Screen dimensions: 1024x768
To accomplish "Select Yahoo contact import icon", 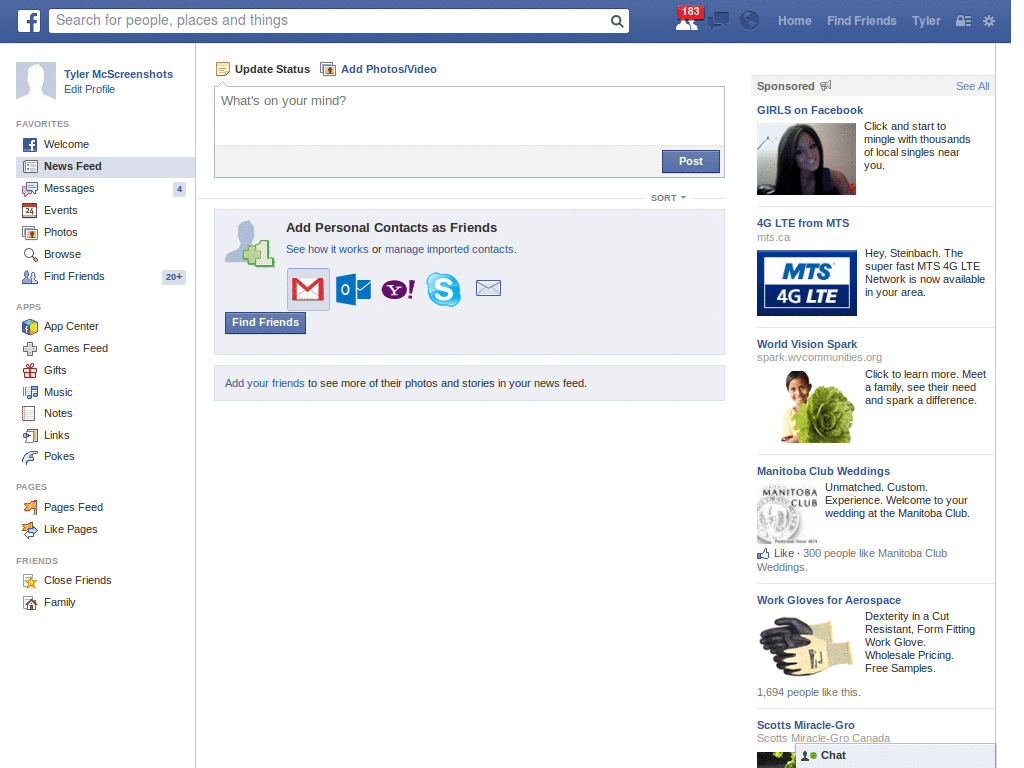I will [398, 289].
